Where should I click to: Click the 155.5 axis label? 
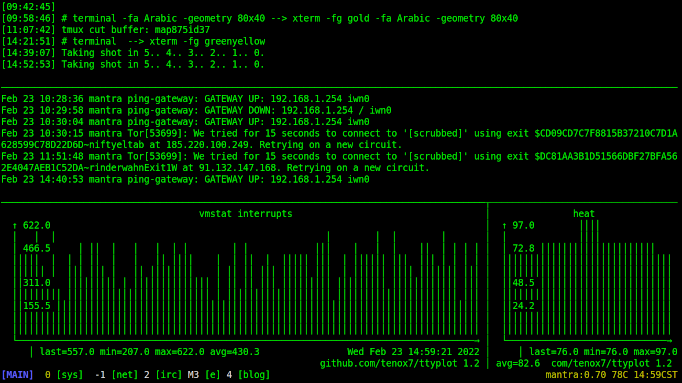tap(37, 306)
